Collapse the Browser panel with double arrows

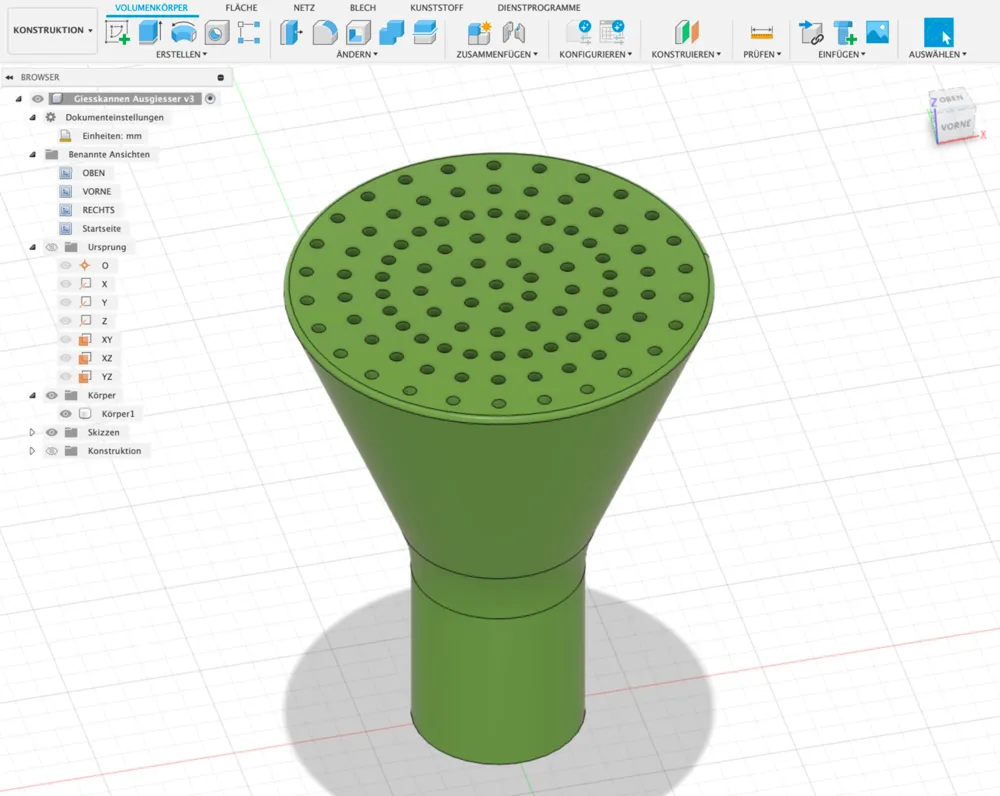pyautogui.click(x=10, y=77)
